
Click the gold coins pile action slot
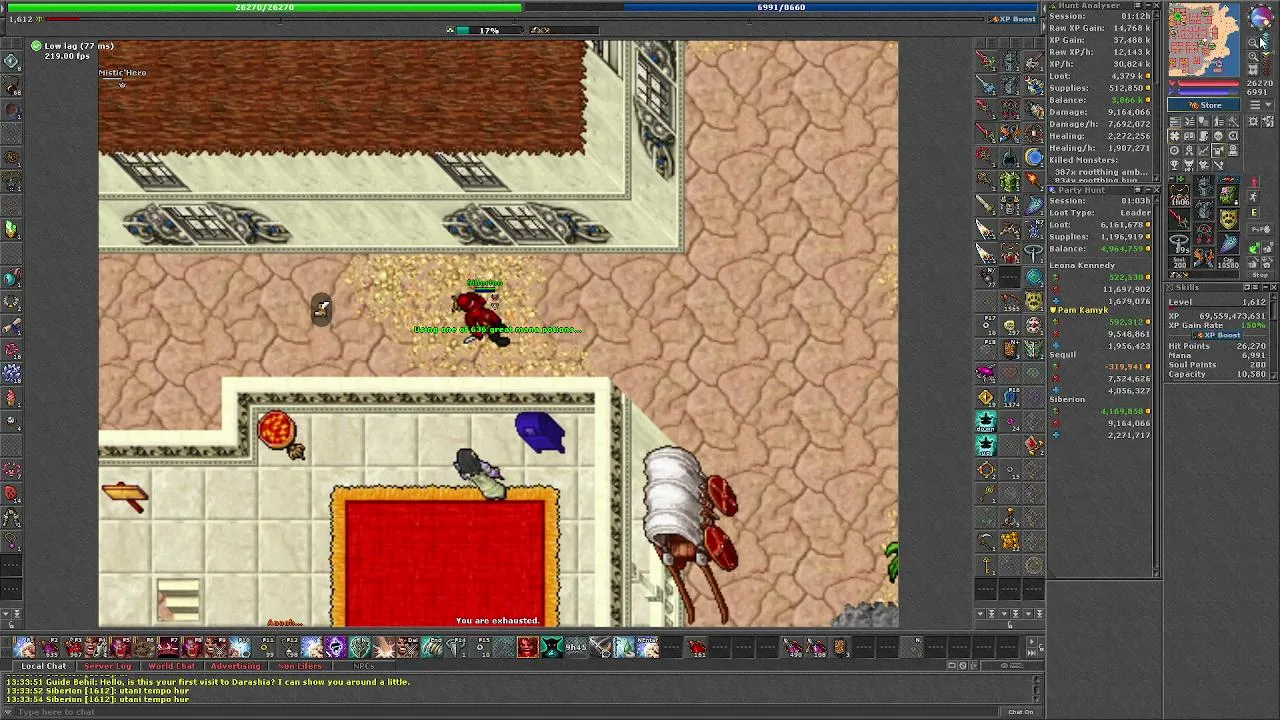[1010, 542]
